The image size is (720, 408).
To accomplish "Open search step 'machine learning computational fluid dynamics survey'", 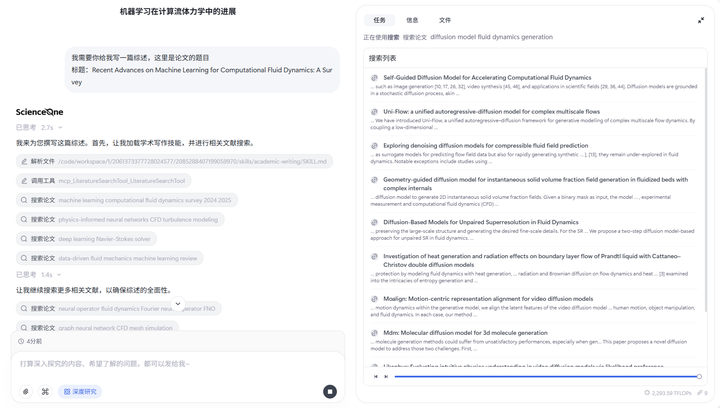I will (127, 200).
